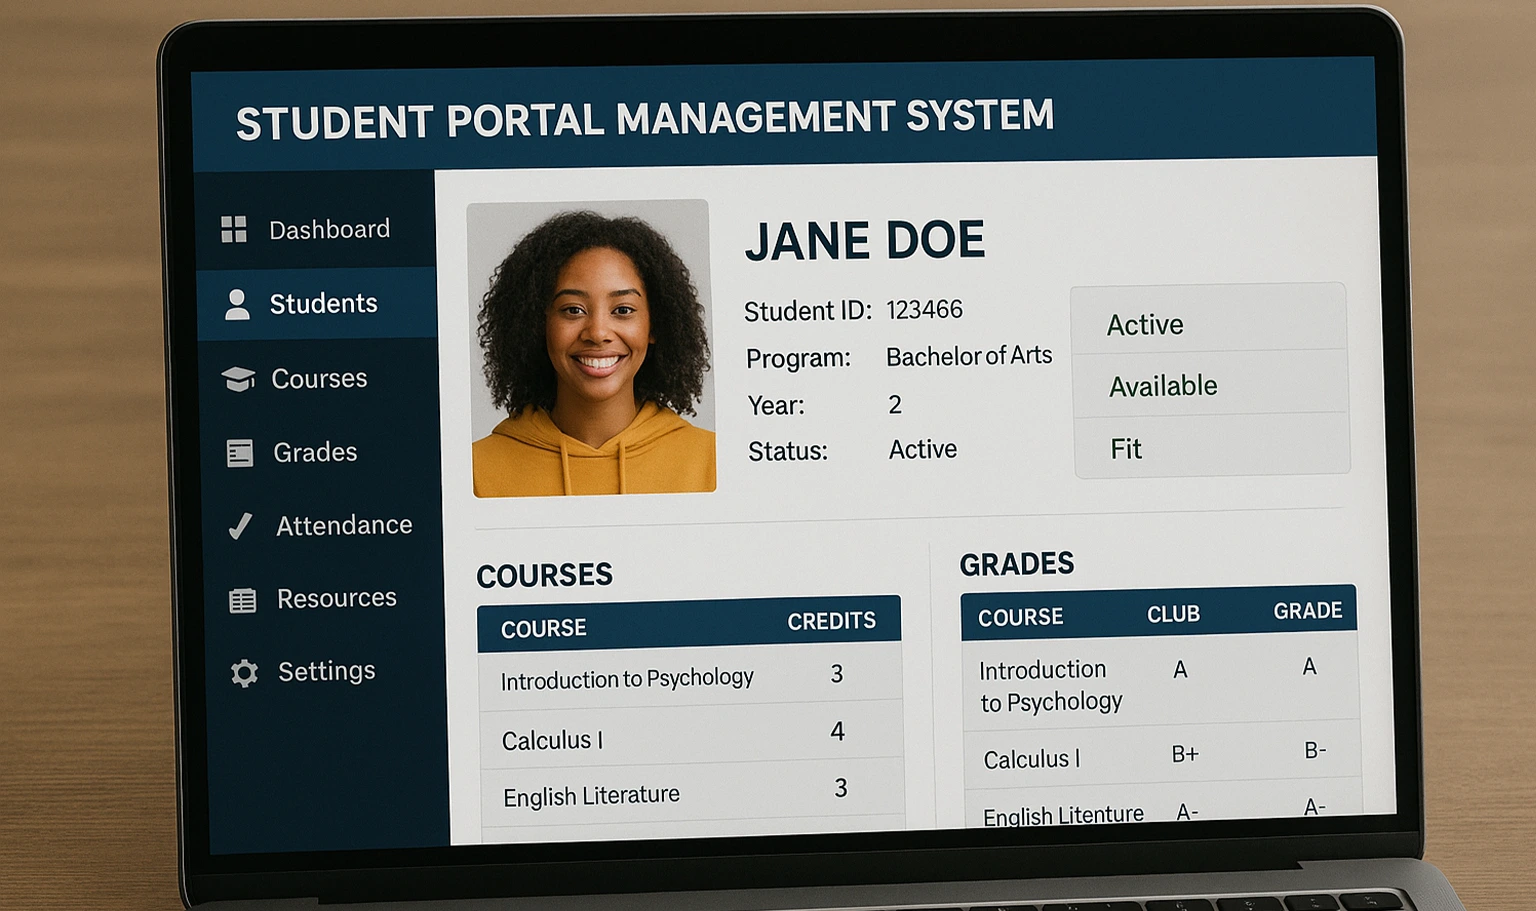Click the CREDITS column header
Viewport: 1536px width, 911px height.
click(833, 620)
